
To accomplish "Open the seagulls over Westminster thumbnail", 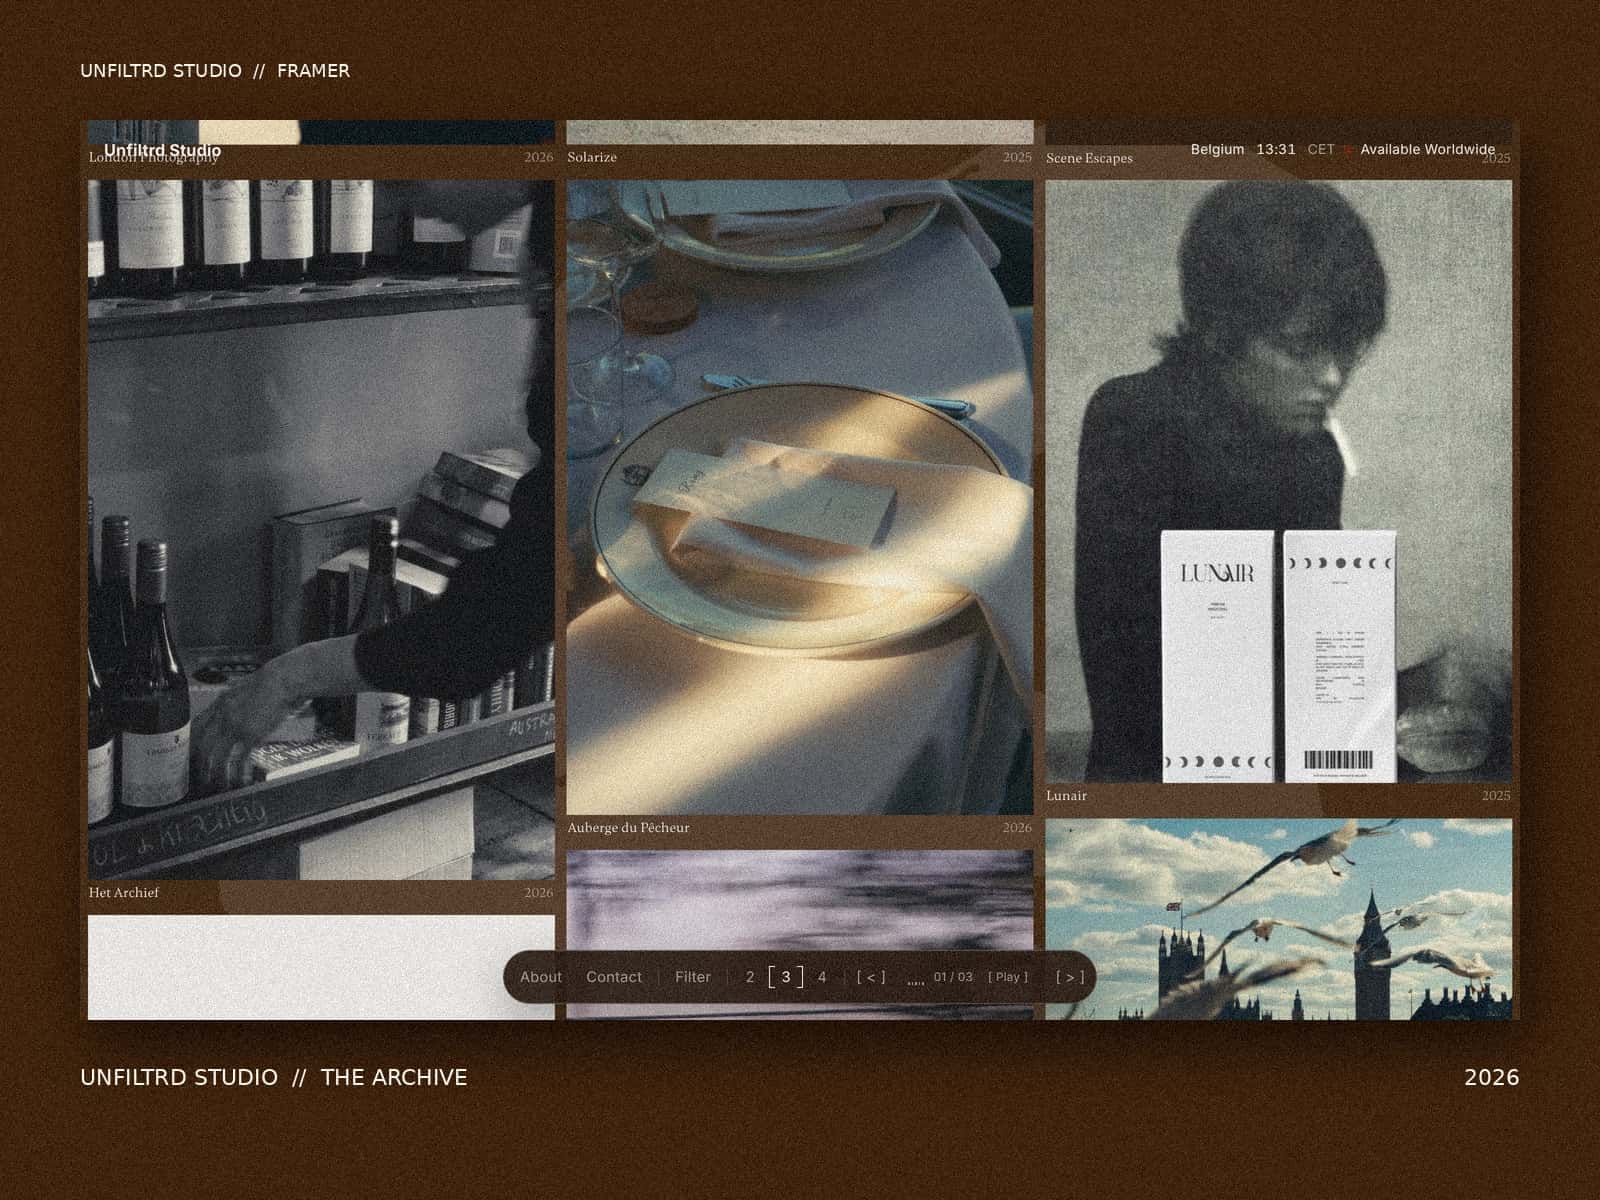I will (x=1279, y=920).
